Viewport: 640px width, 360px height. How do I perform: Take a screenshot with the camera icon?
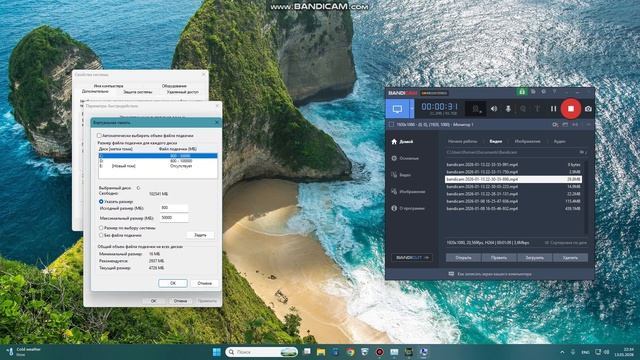(x=588, y=109)
